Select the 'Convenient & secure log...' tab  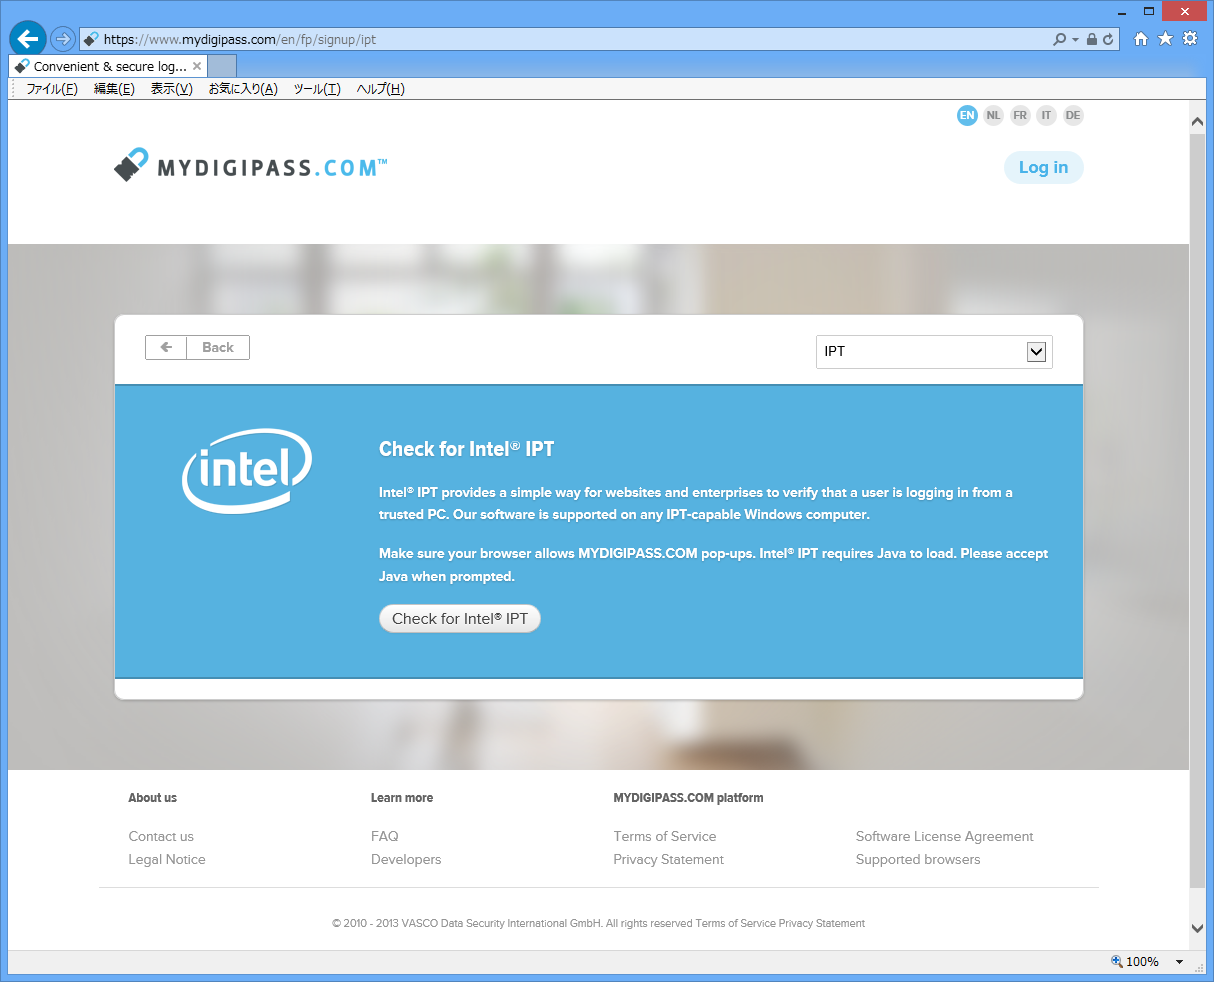pyautogui.click(x=108, y=66)
